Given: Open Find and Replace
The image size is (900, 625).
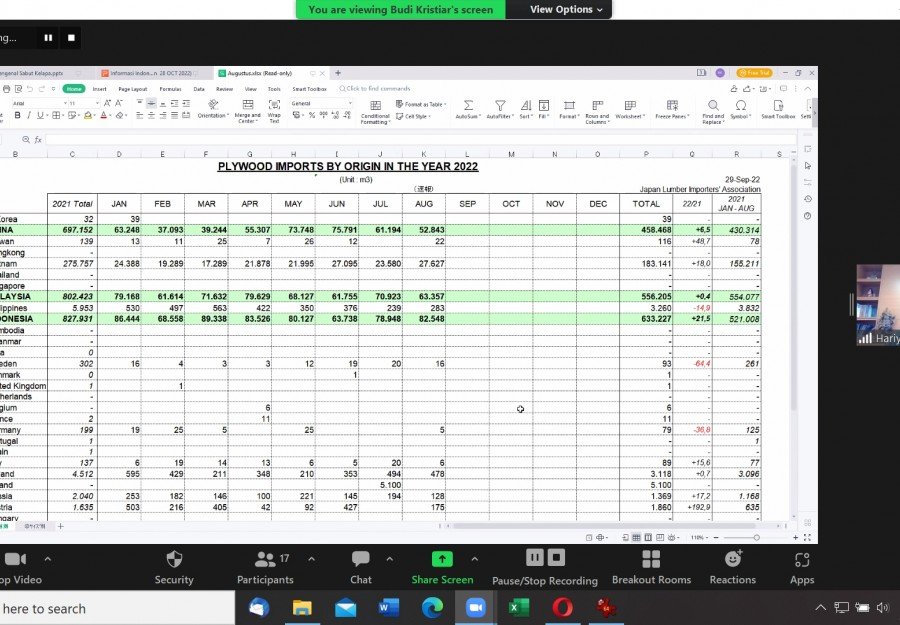Looking at the screenshot, I should 712,112.
